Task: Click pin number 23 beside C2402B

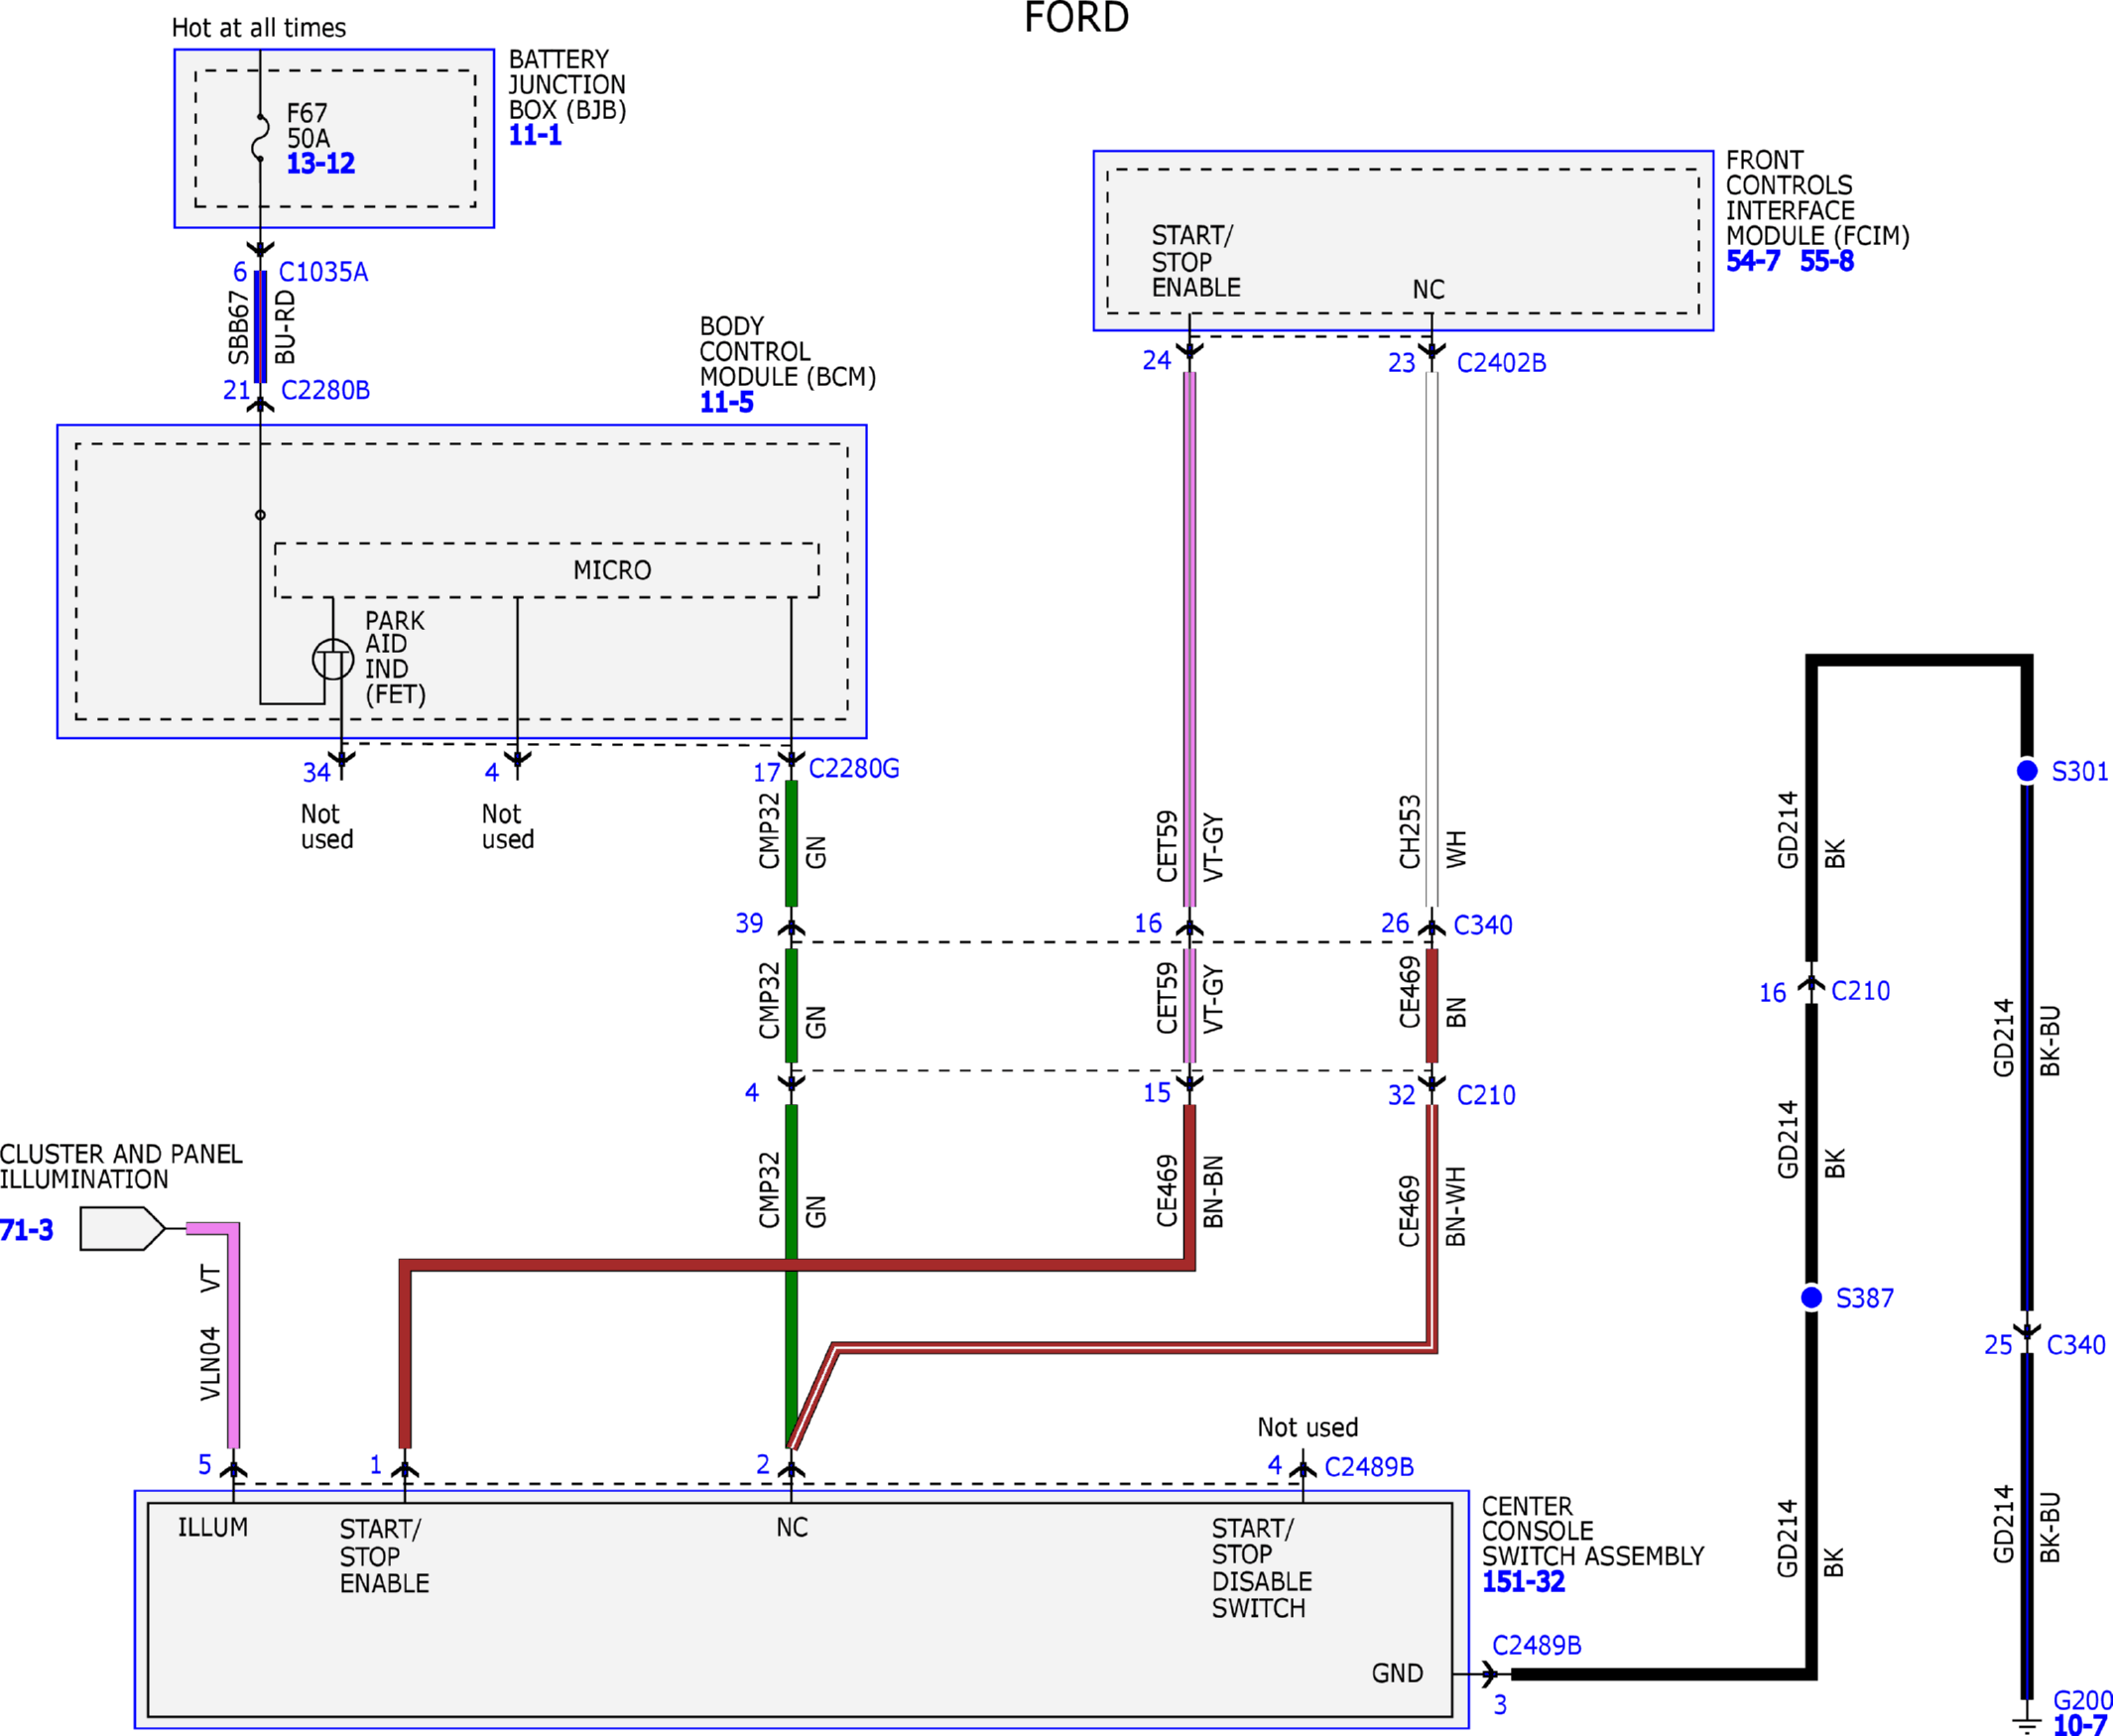Action: [1402, 363]
